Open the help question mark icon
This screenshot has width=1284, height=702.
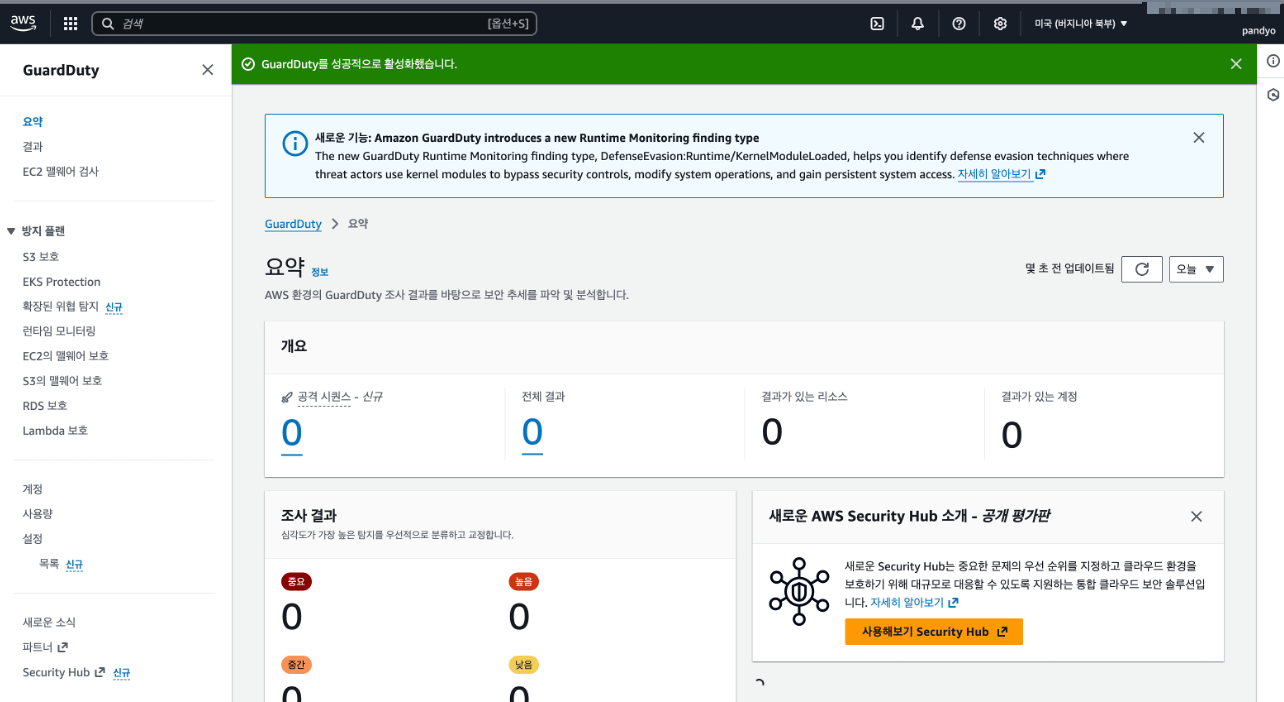click(x=959, y=23)
